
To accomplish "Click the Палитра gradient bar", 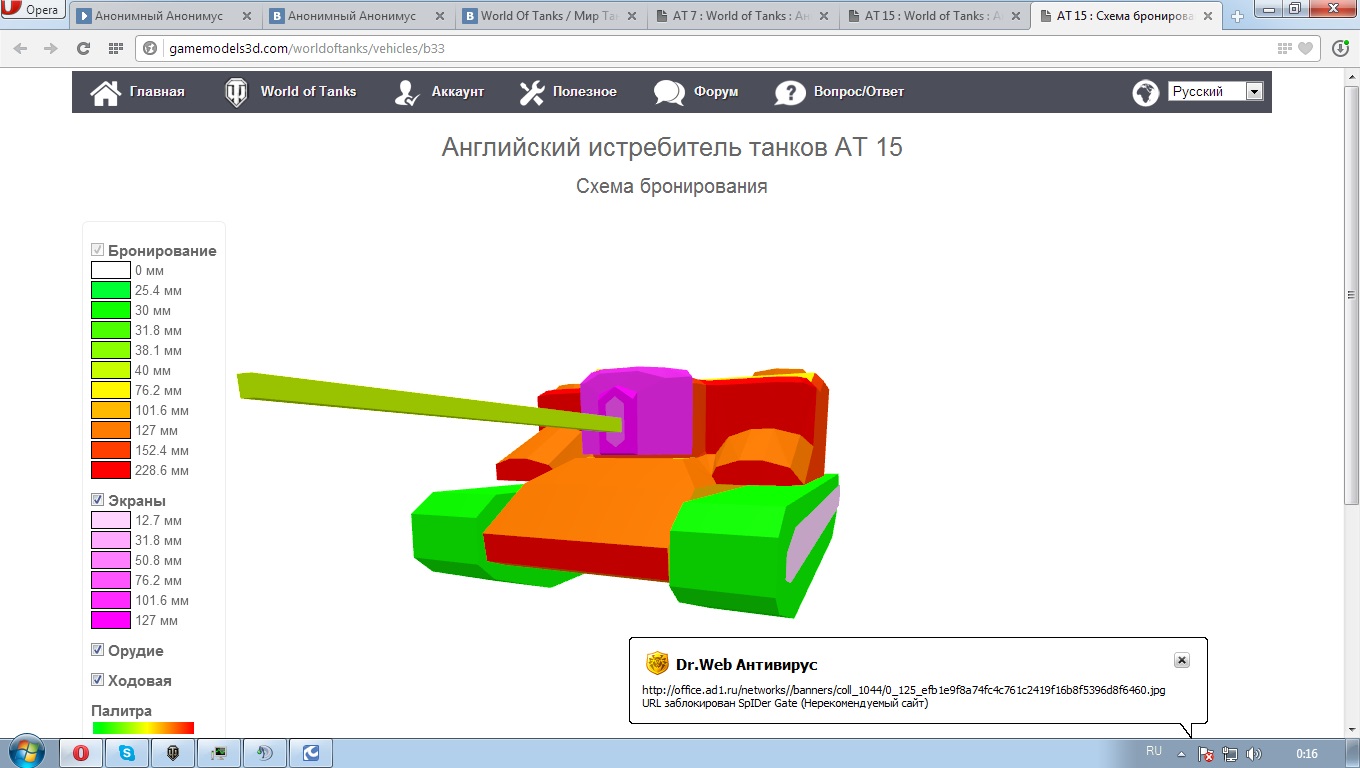I will point(143,728).
